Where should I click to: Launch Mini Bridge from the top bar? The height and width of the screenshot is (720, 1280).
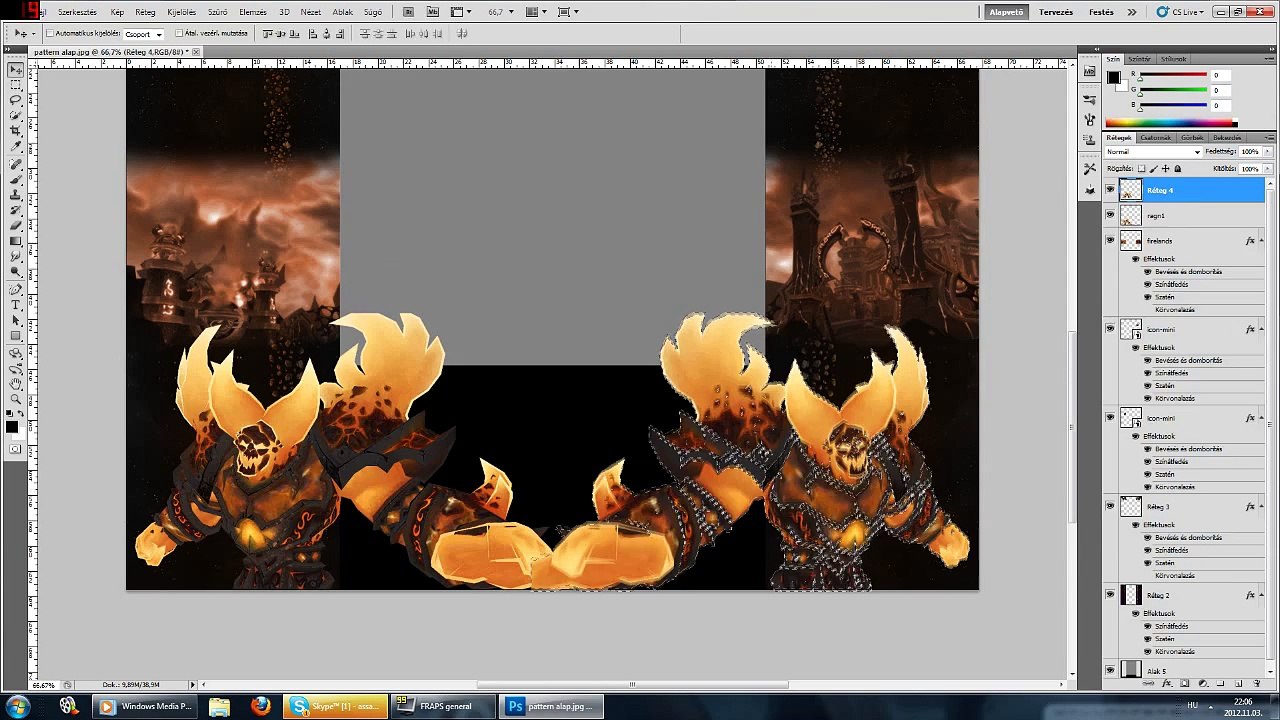click(x=433, y=12)
